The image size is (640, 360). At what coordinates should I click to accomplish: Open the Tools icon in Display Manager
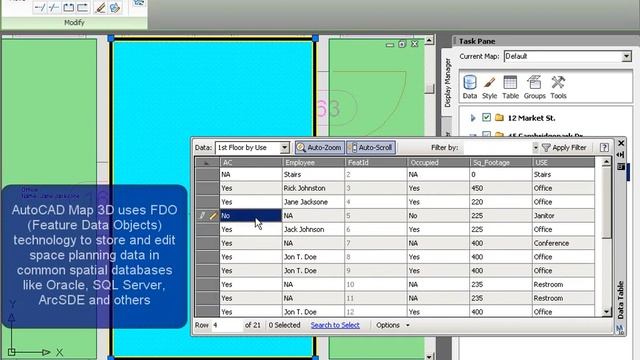(558, 87)
